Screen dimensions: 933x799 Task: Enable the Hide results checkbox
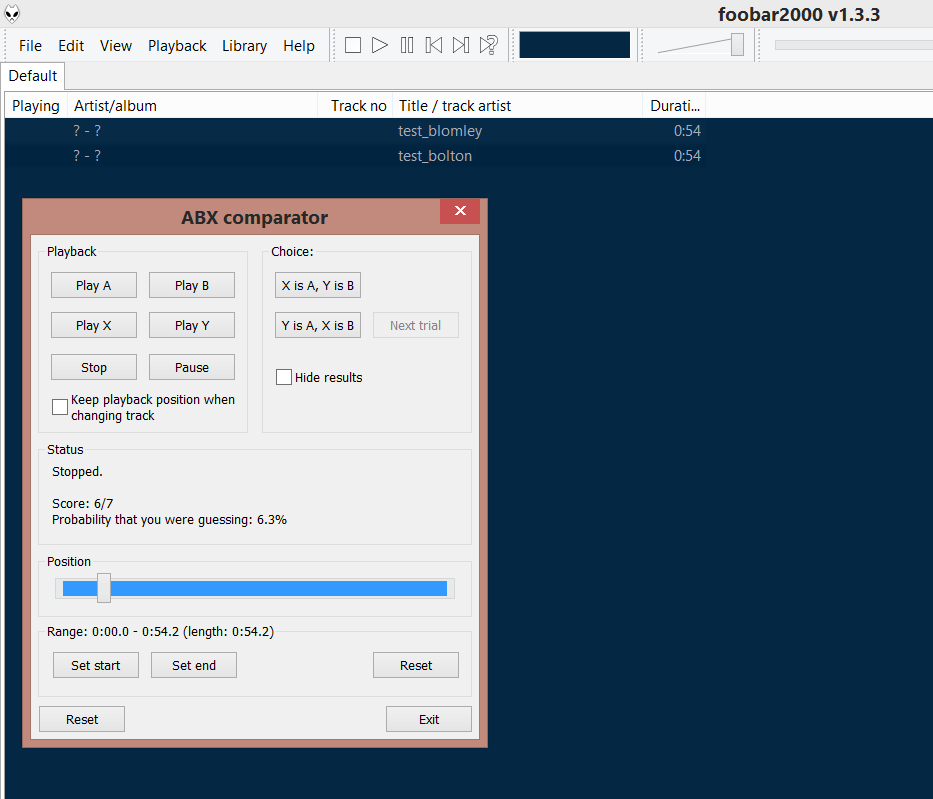coord(284,377)
